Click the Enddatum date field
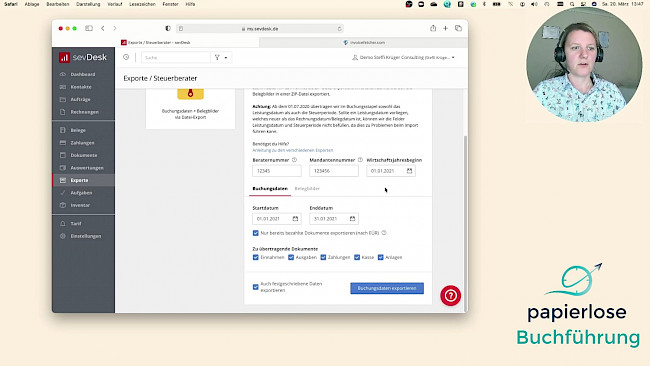 click(334, 218)
